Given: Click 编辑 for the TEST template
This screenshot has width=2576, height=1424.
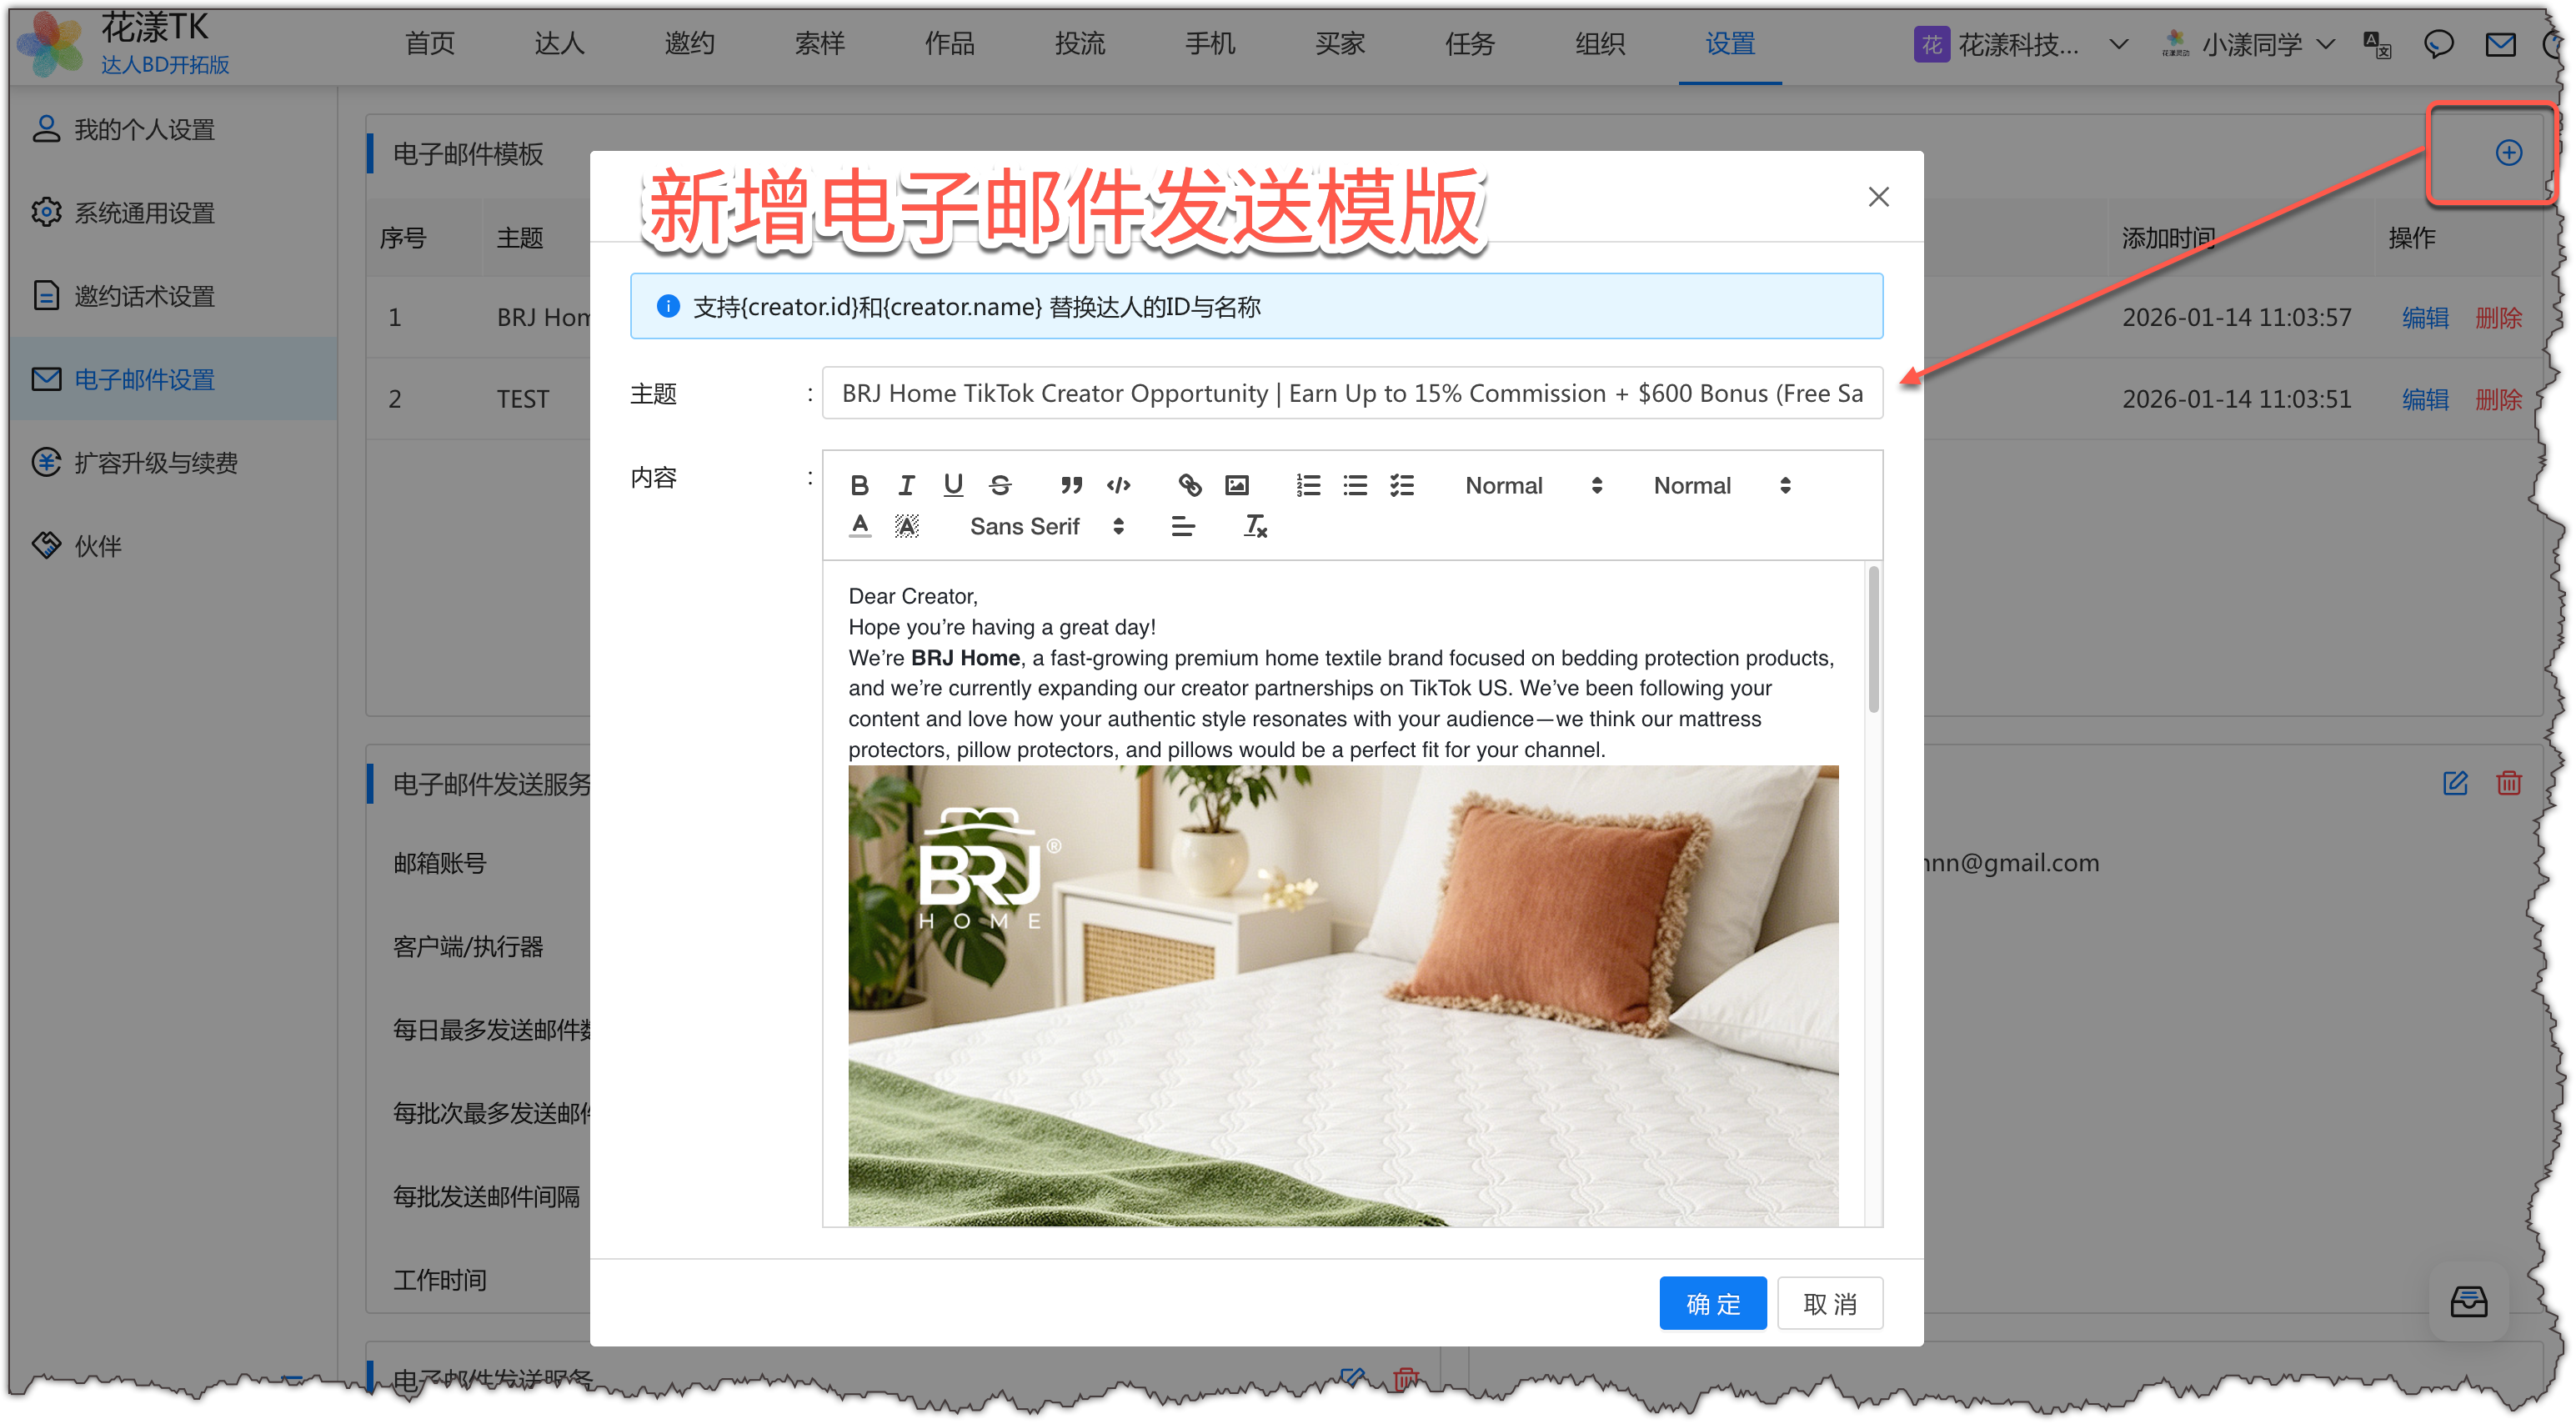Looking at the screenshot, I should [x=2424, y=399].
